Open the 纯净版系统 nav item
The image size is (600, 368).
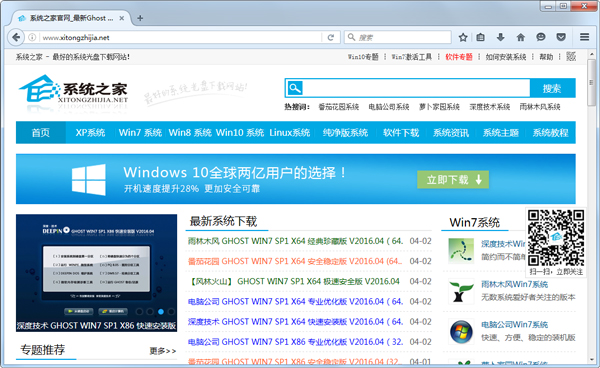tap(345, 132)
